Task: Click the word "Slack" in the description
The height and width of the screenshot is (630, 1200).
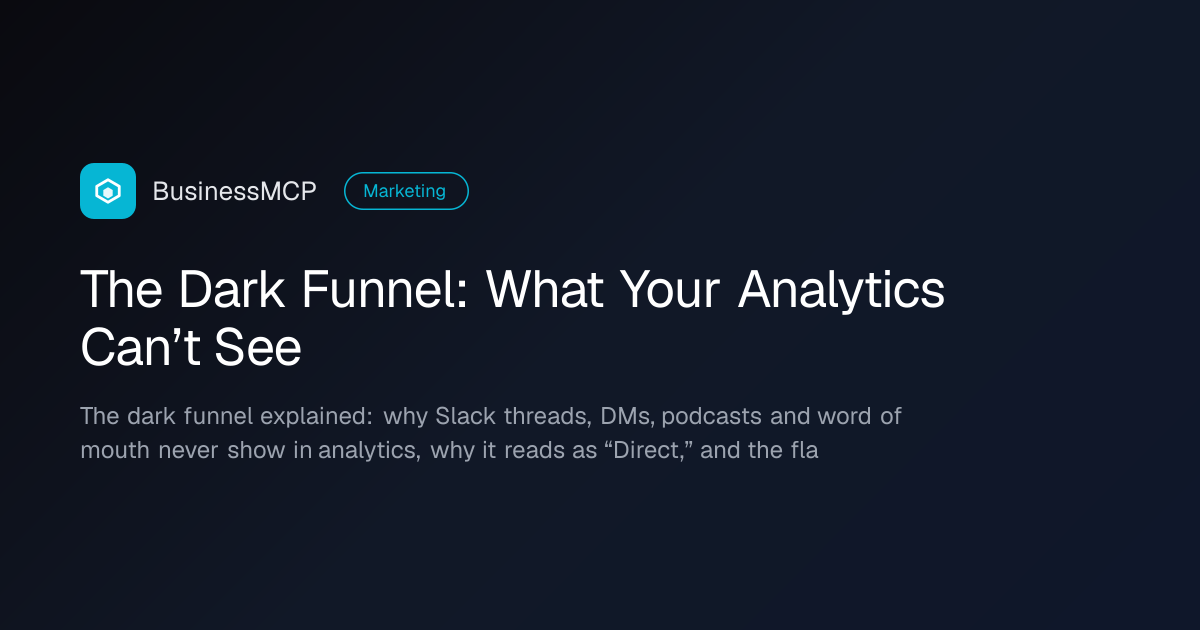Action: (x=467, y=416)
